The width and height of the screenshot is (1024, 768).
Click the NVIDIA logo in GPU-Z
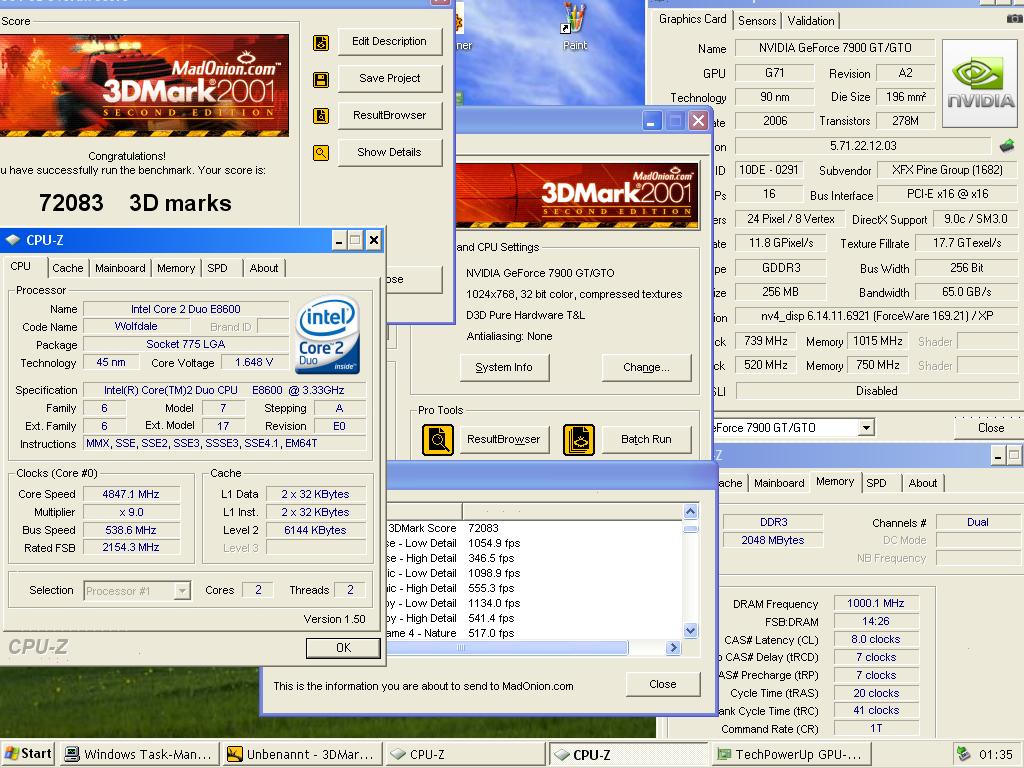click(980, 84)
